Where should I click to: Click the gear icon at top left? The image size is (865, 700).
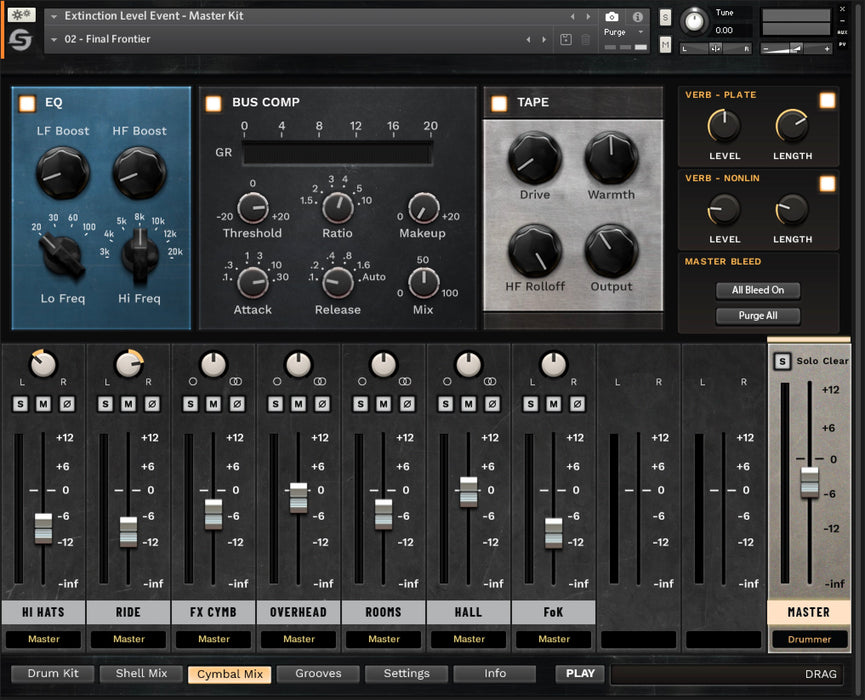(x=21, y=16)
